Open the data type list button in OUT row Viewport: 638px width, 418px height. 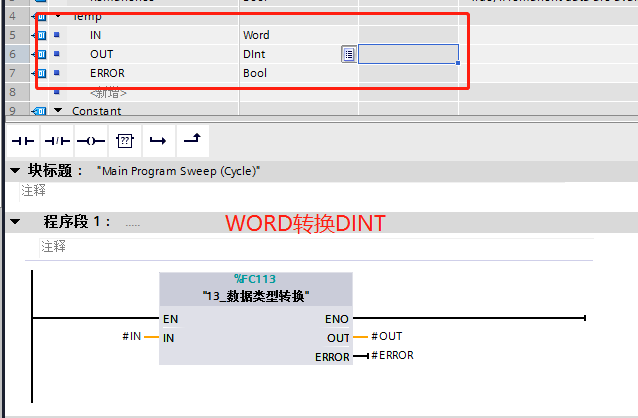pos(349,54)
